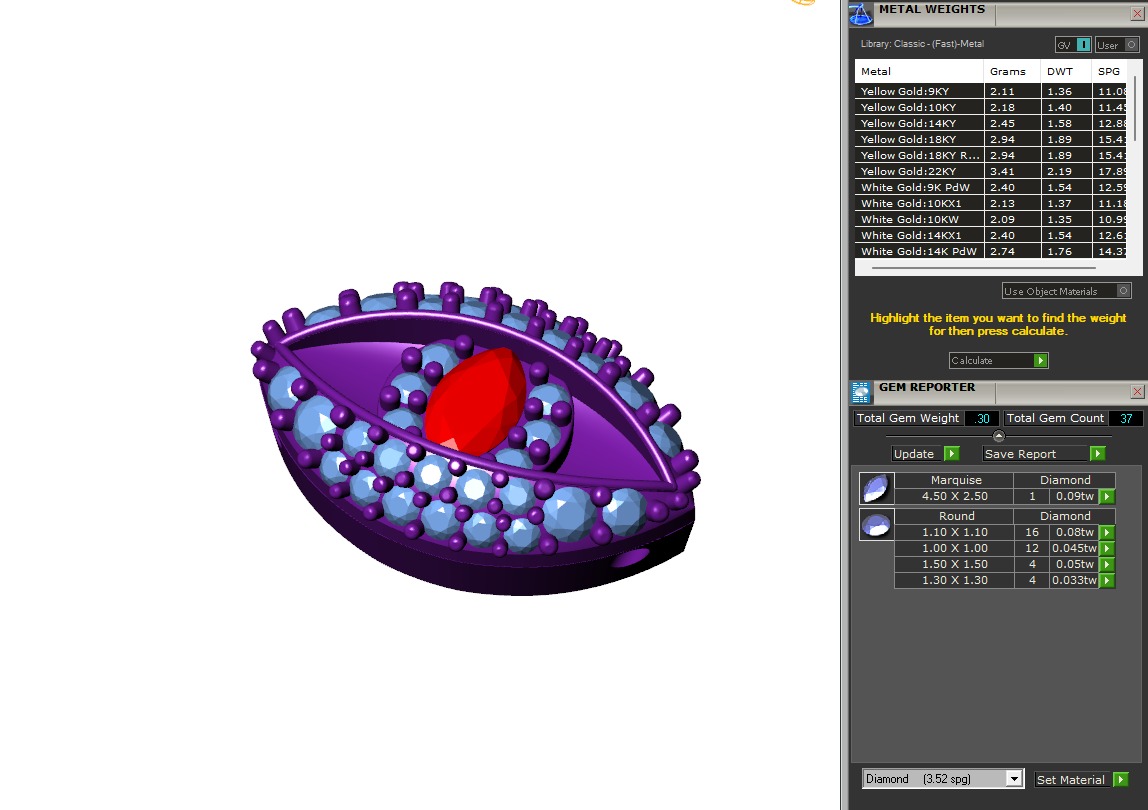Select the Yellow Gold:9KY row
Screen dimensions: 1148x810
(991, 91)
